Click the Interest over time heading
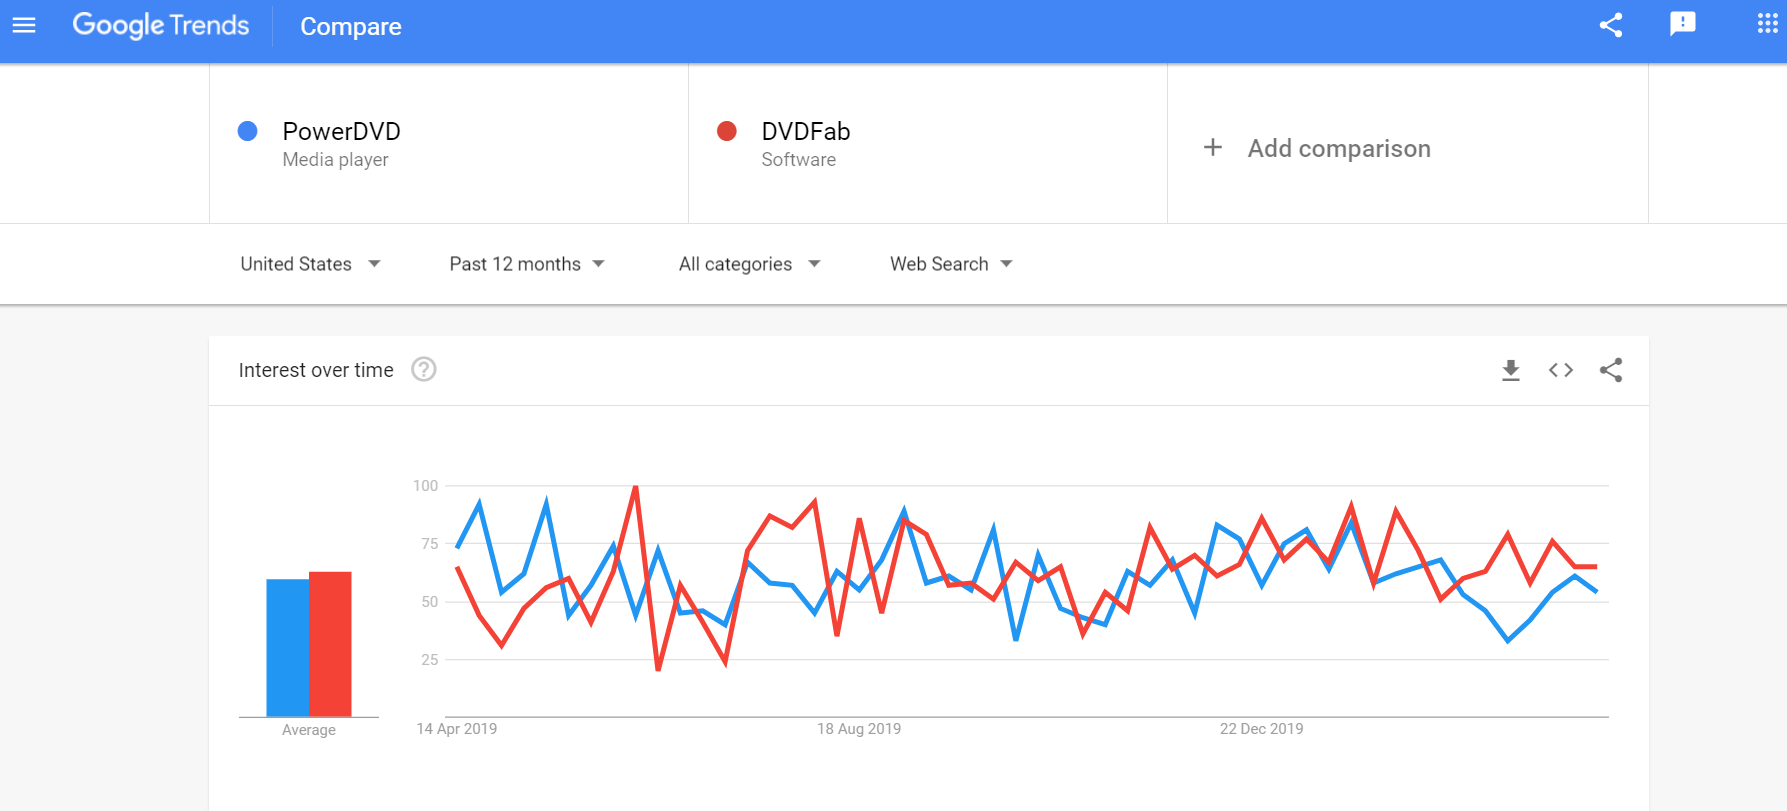The image size is (1787, 811). (x=316, y=370)
